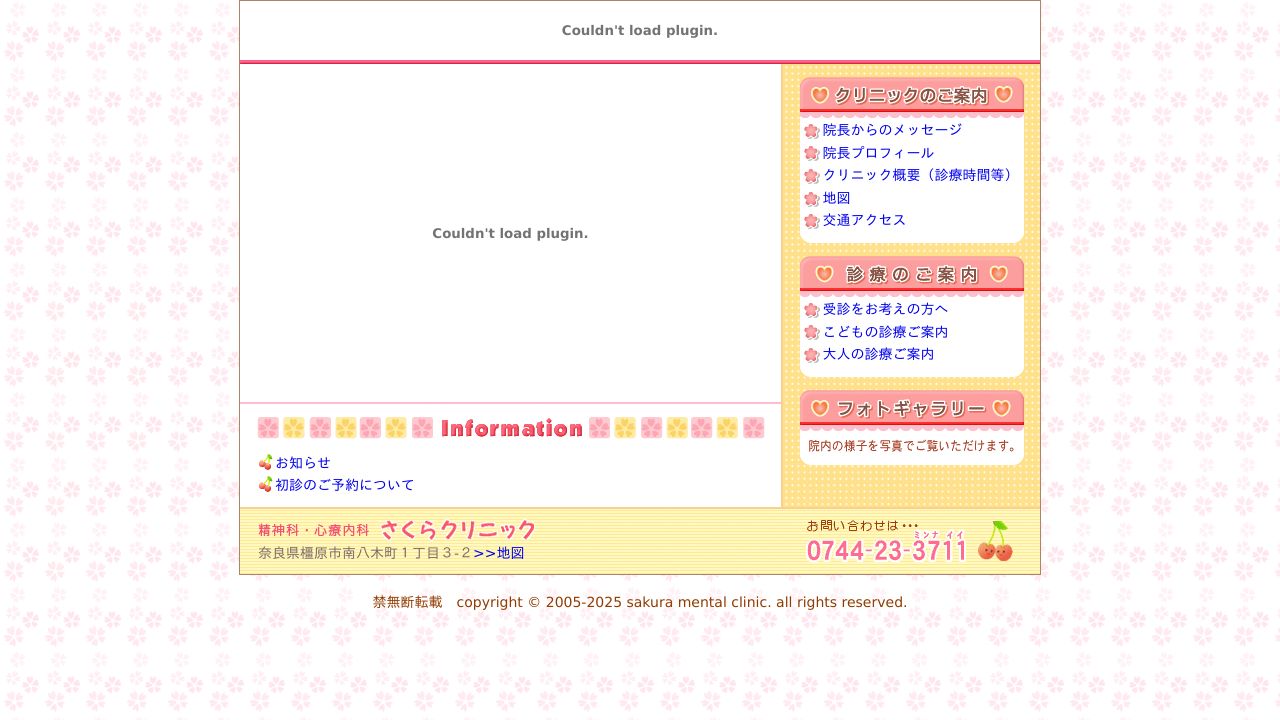Viewport: 1280px width, 720px height.
Task: Open the 地図 link in the sidebar
Action: point(837,198)
